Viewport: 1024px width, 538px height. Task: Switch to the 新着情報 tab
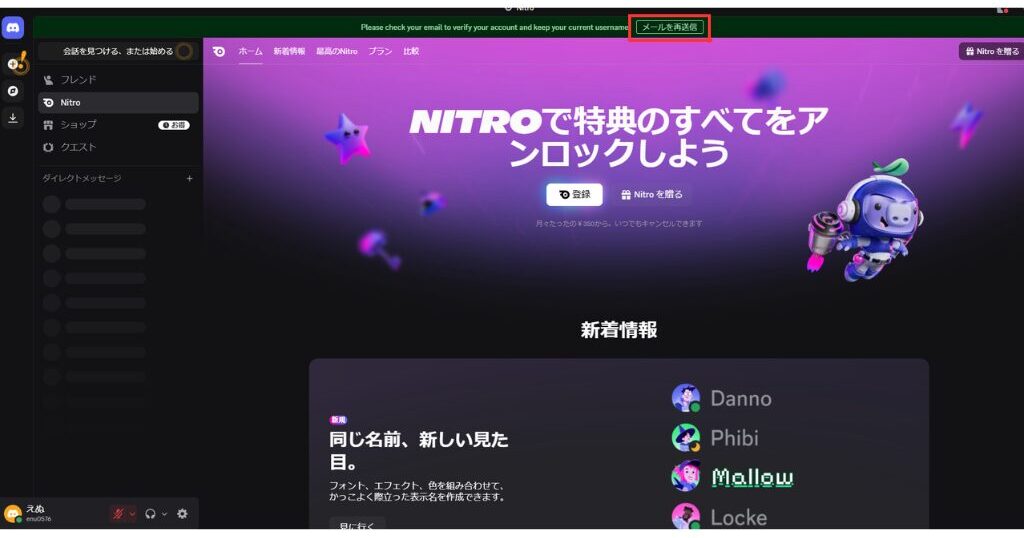pos(290,51)
